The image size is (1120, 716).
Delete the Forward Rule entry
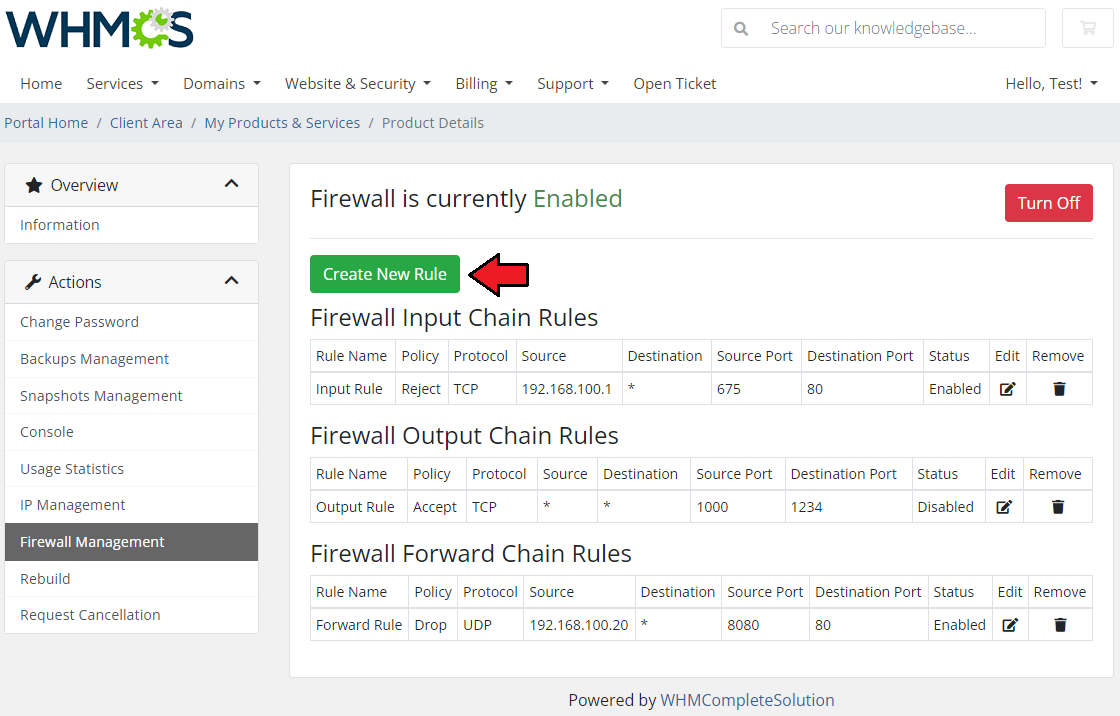click(x=1060, y=625)
